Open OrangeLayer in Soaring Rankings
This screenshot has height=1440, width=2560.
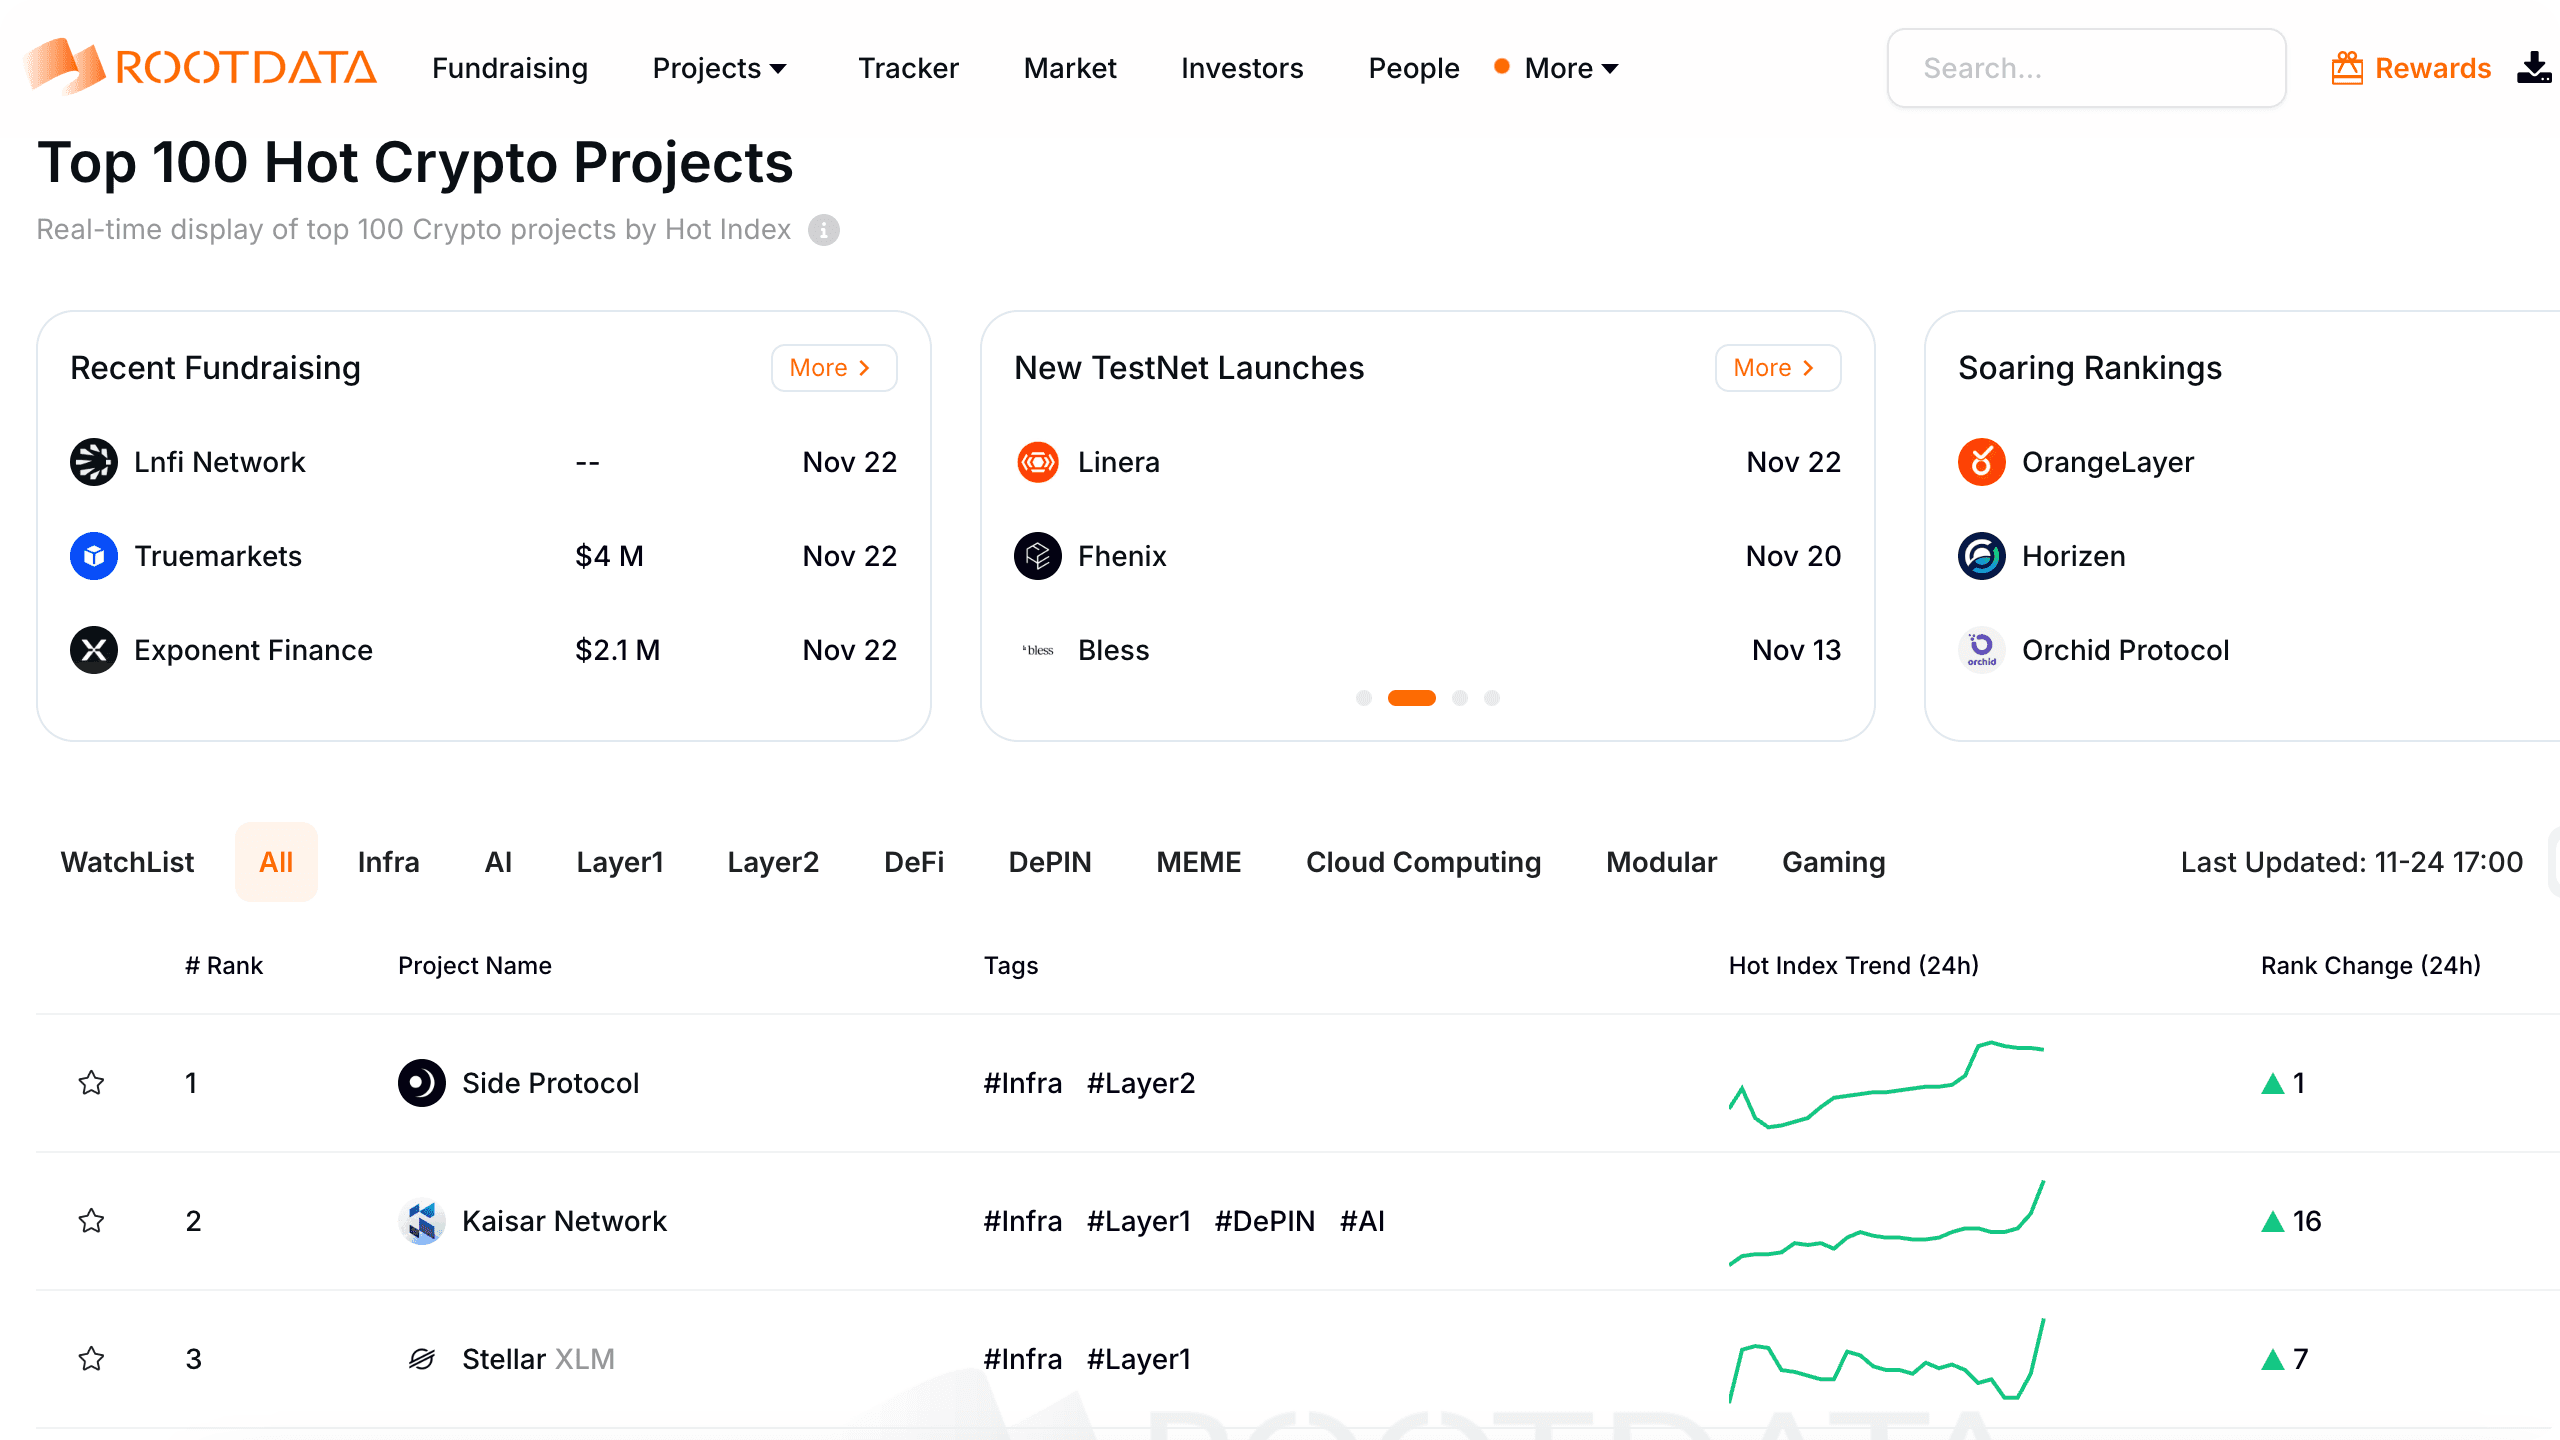point(2108,462)
